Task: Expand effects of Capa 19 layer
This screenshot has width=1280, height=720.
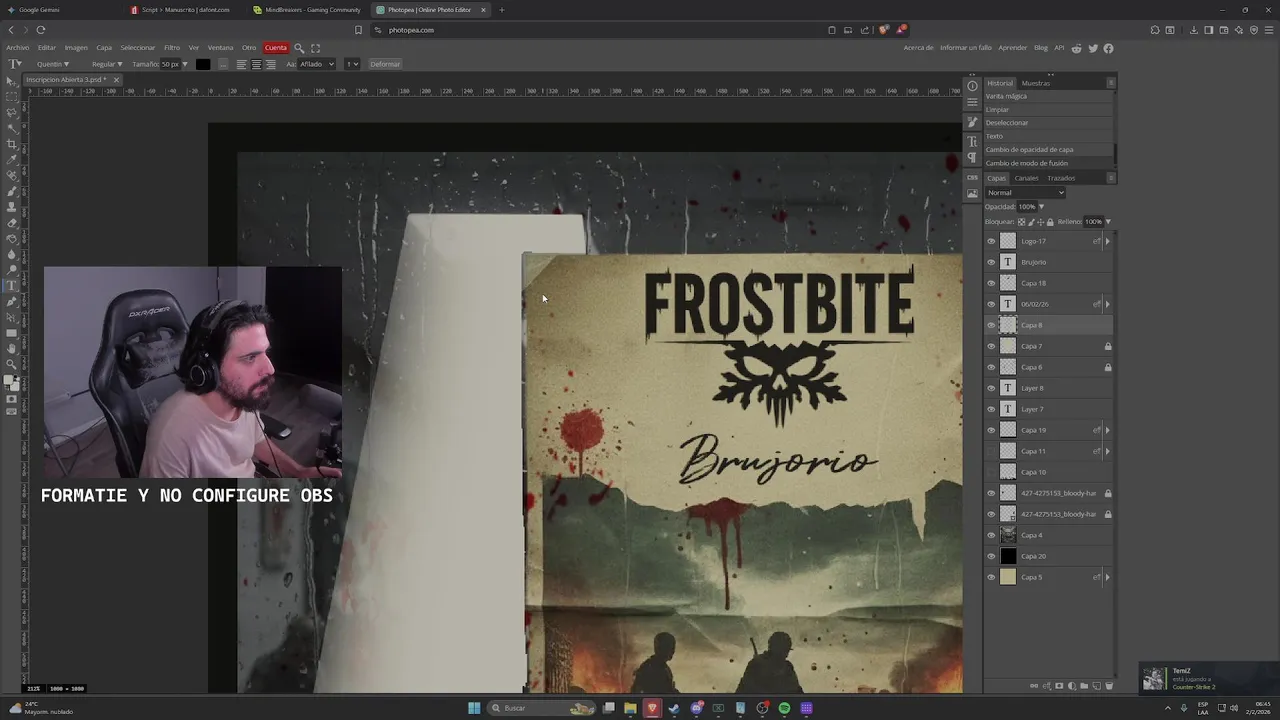Action: (1107, 430)
